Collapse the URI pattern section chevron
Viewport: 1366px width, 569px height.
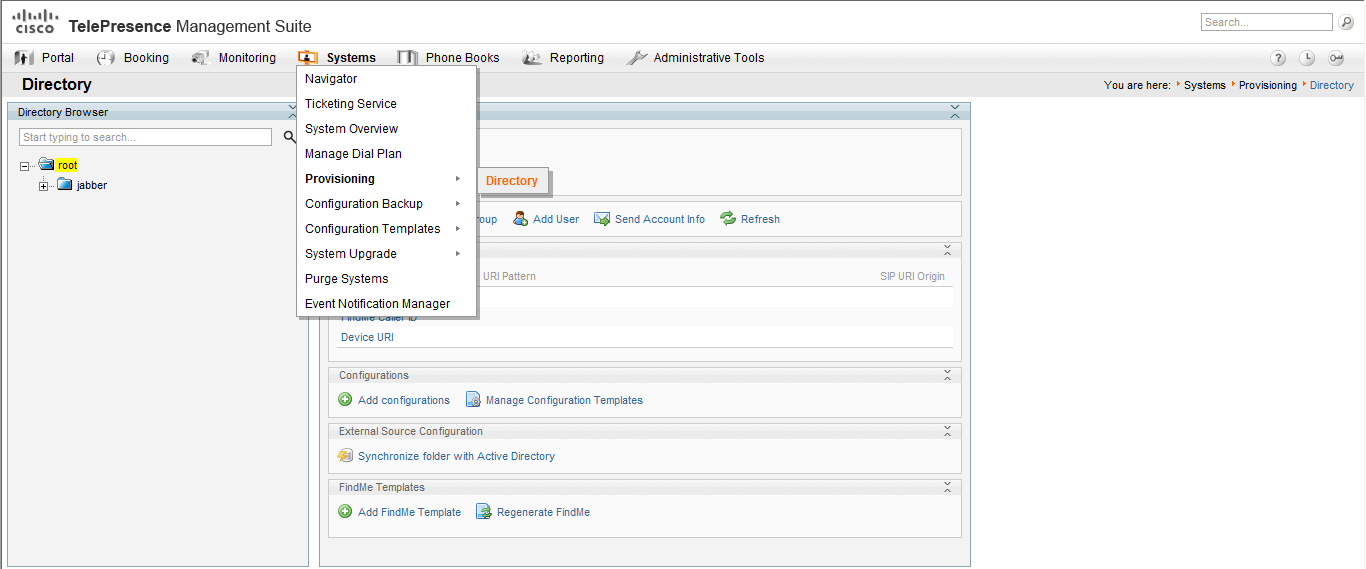pyautogui.click(x=947, y=249)
